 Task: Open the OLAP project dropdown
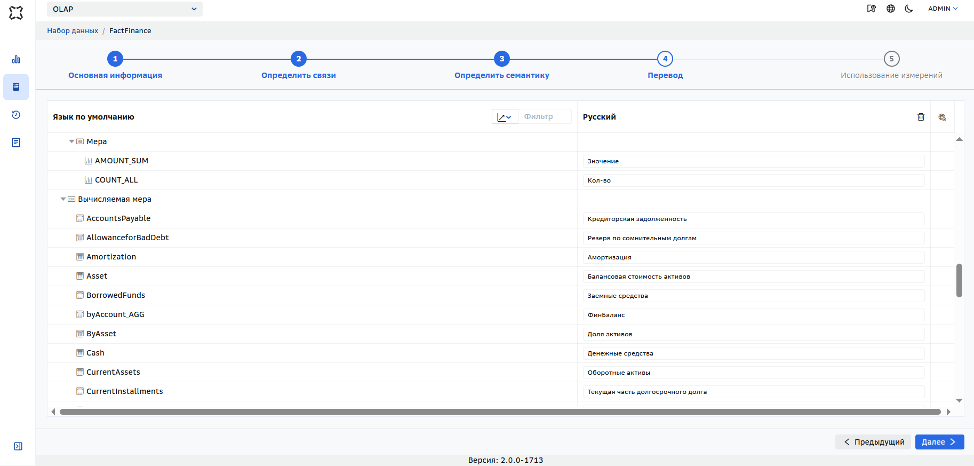pyautogui.click(x=125, y=9)
